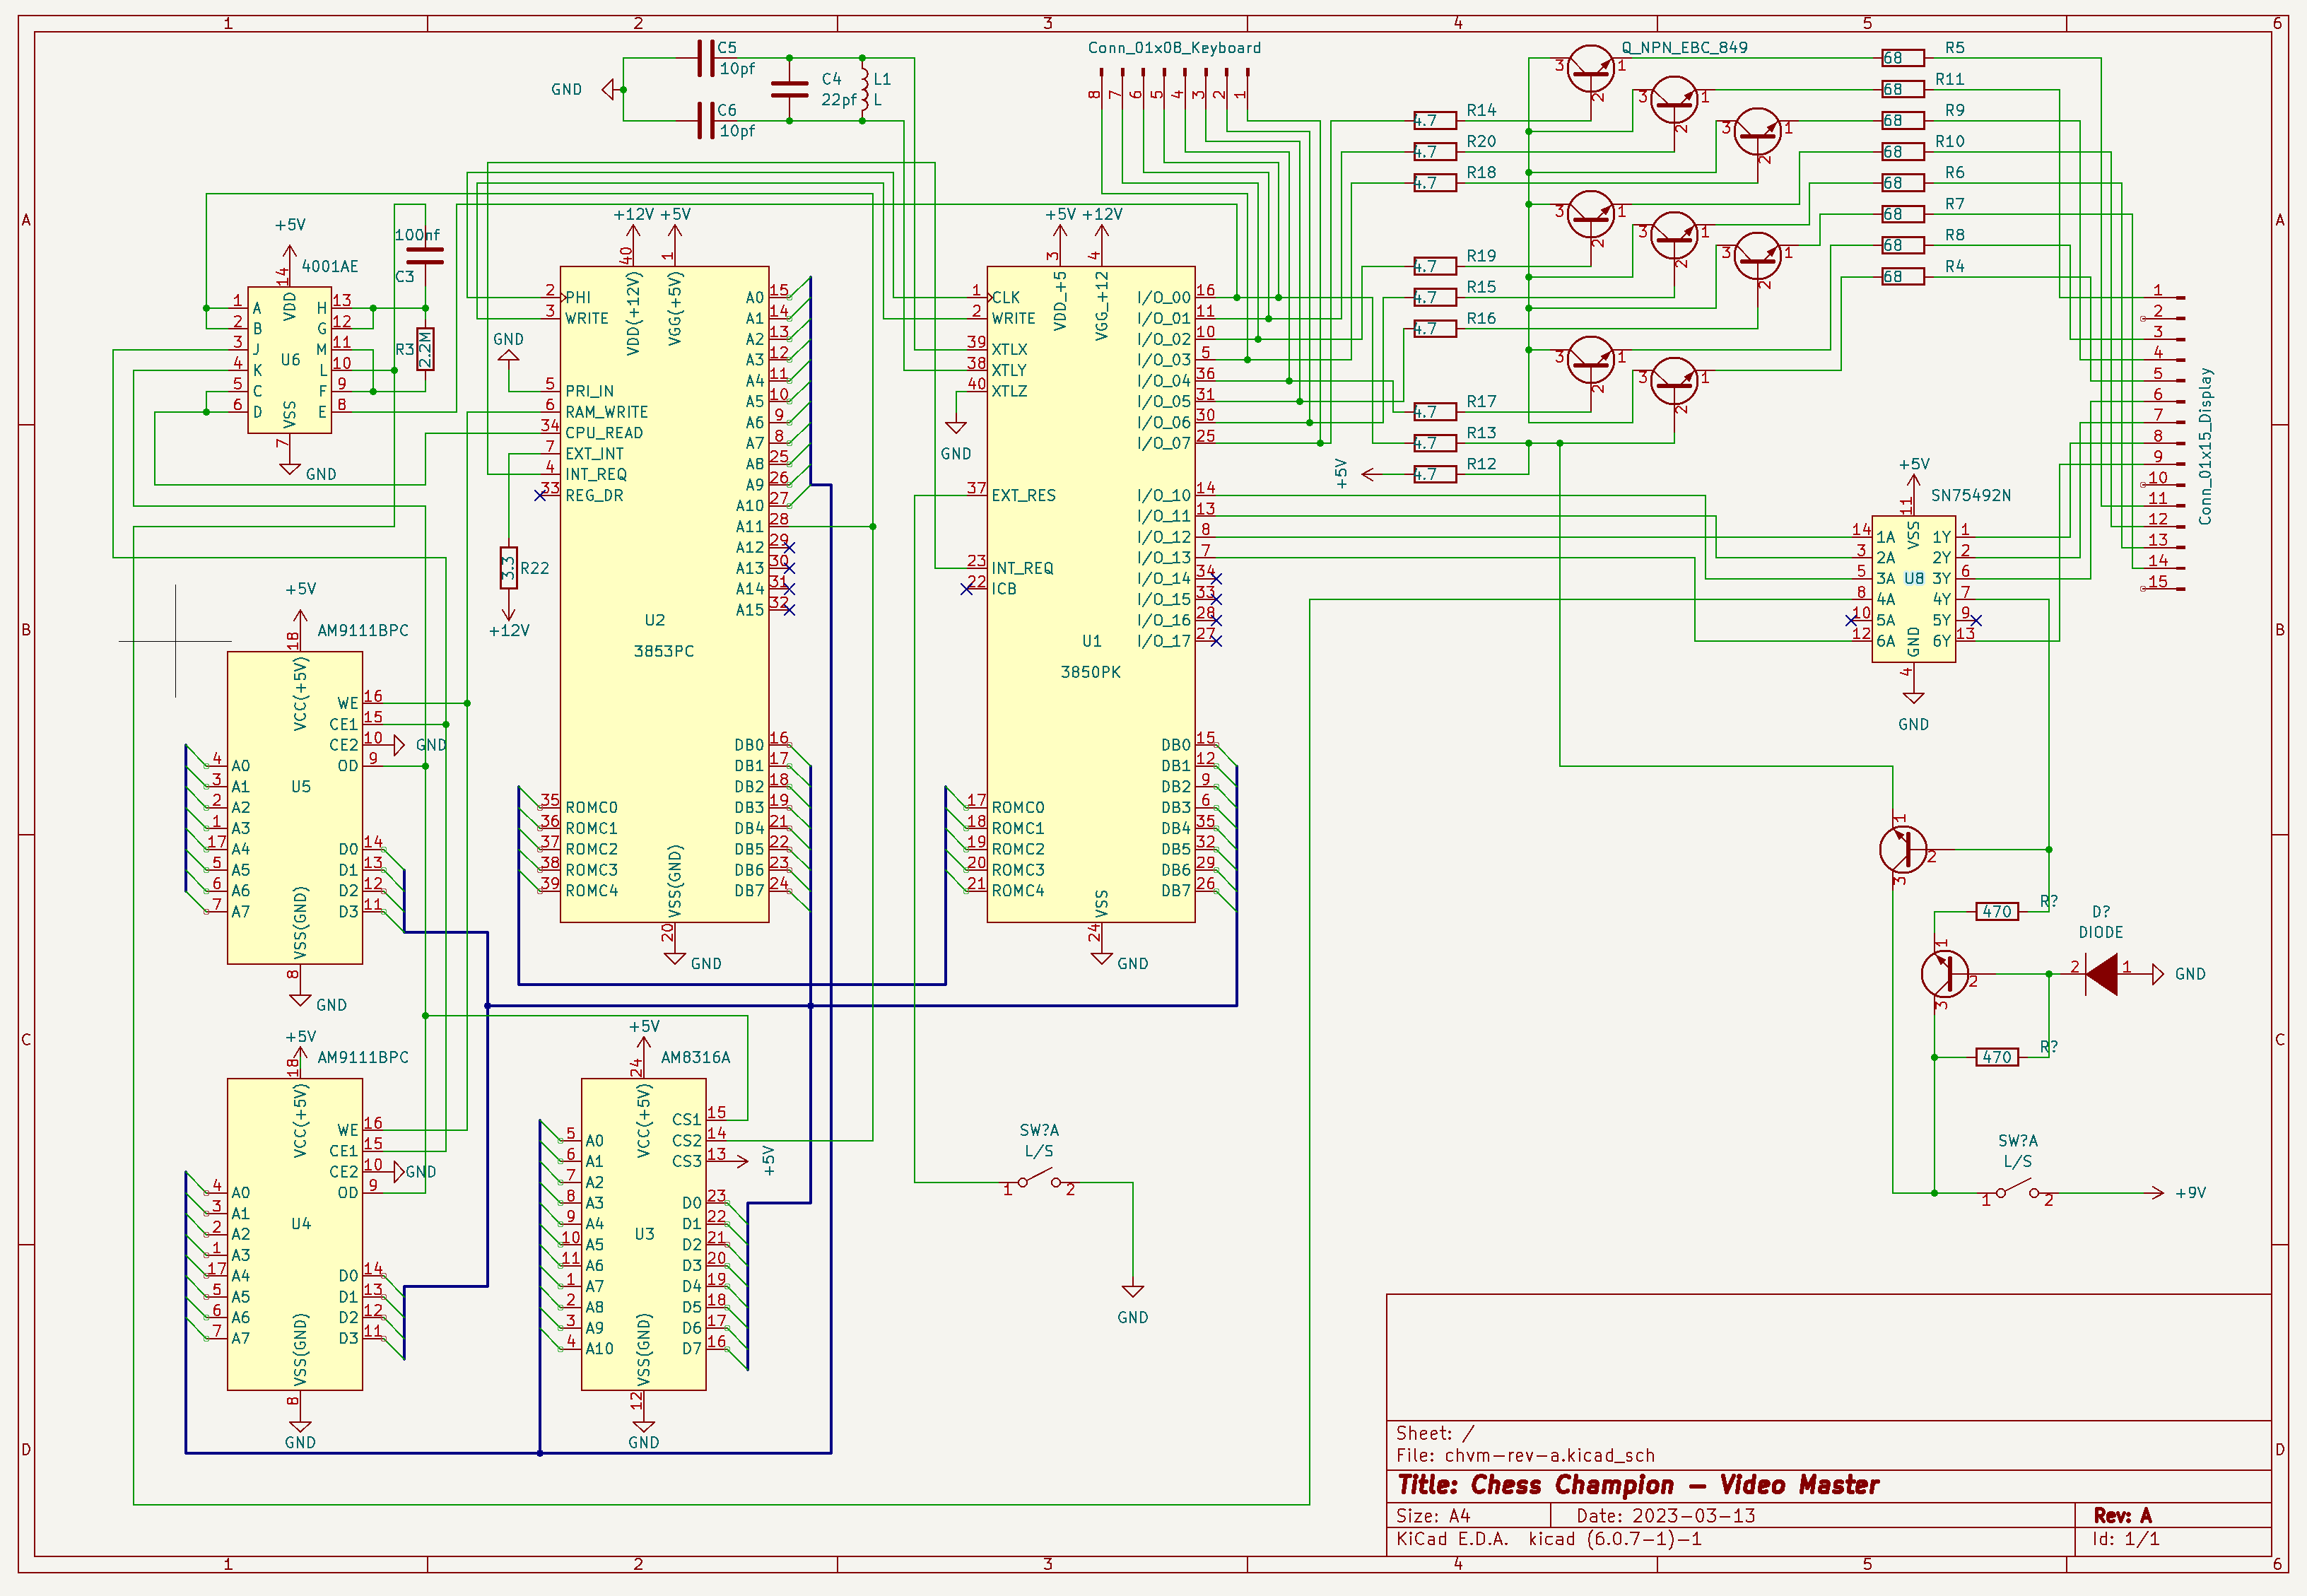The image size is (2307, 1596).
Task: Click the 3850PK value text
Action: 1091,672
